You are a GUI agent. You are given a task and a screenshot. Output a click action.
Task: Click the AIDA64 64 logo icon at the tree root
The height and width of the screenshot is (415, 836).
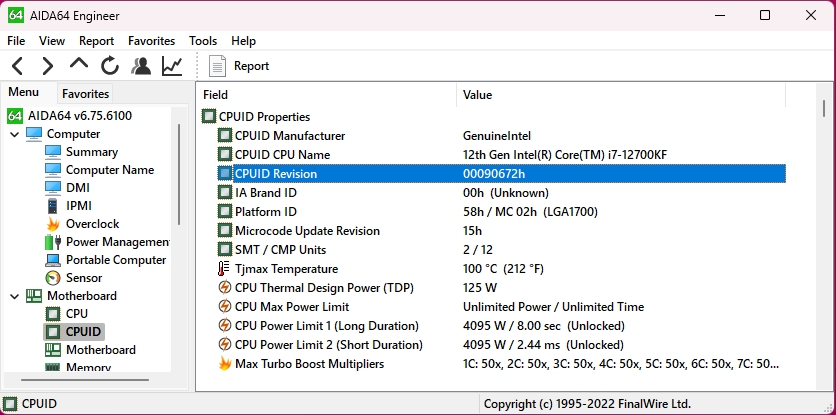(15, 116)
